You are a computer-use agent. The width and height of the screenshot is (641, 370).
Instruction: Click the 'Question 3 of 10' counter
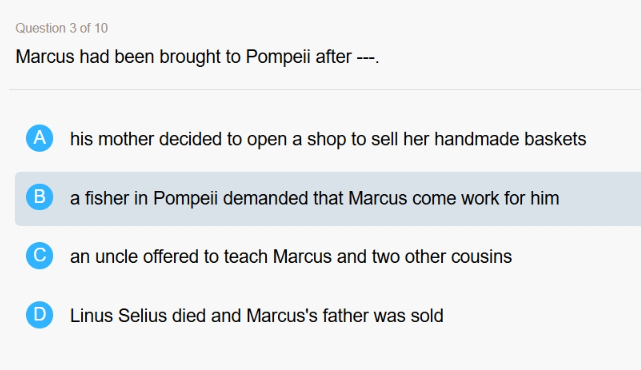click(62, 28)
